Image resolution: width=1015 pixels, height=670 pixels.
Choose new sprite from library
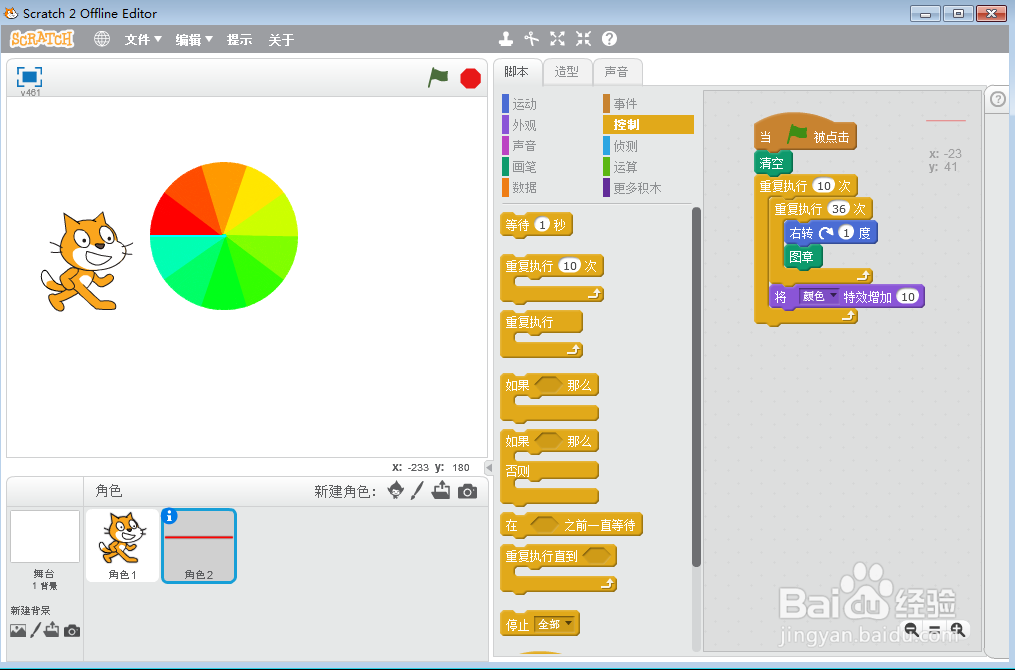[x=395, y=491]
